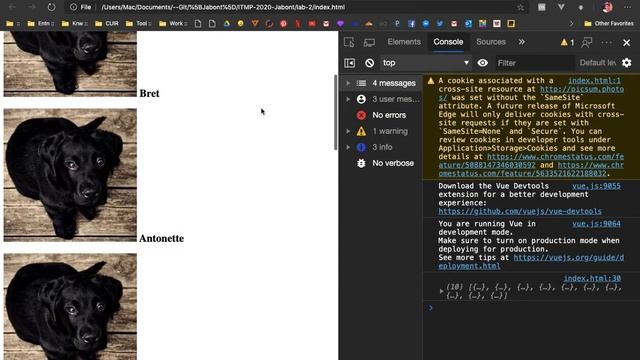This screenshot has width=640, height=360.
Task: Click the page vertical scrollbar
Action: [336, 113]
